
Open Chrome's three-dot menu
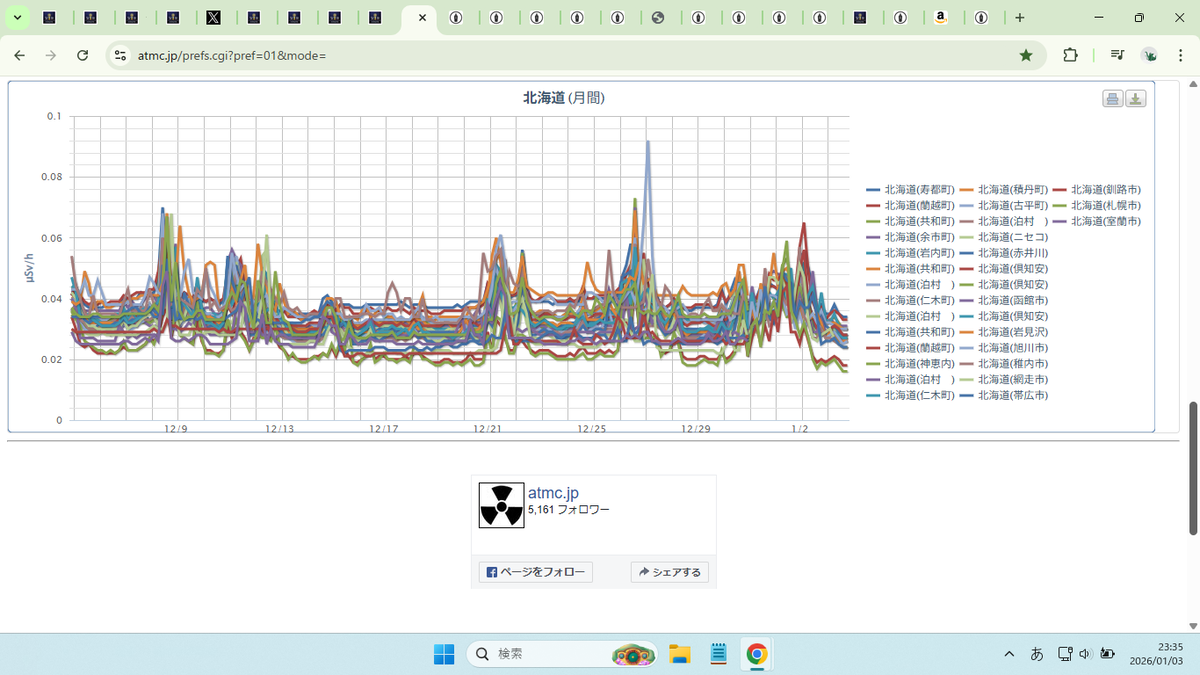[x=1181, y=56]
